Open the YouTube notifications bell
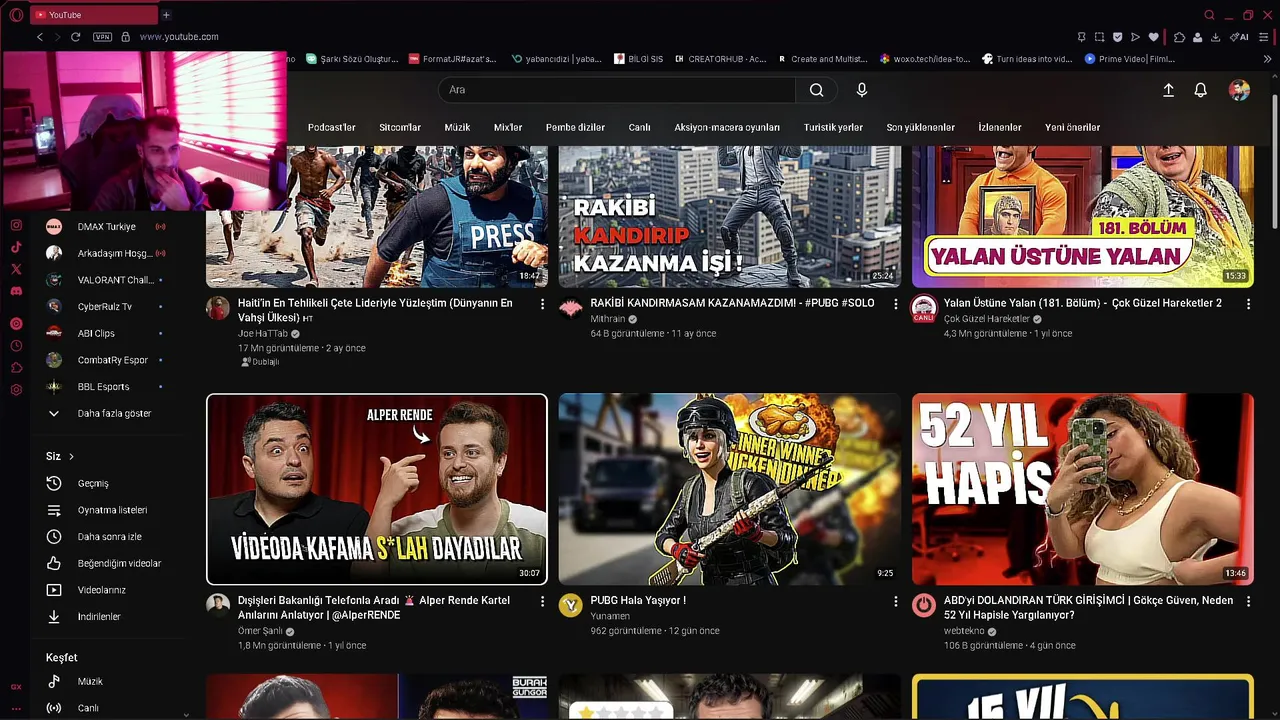The image size is (1280, 720). (x=1201, y=90)
